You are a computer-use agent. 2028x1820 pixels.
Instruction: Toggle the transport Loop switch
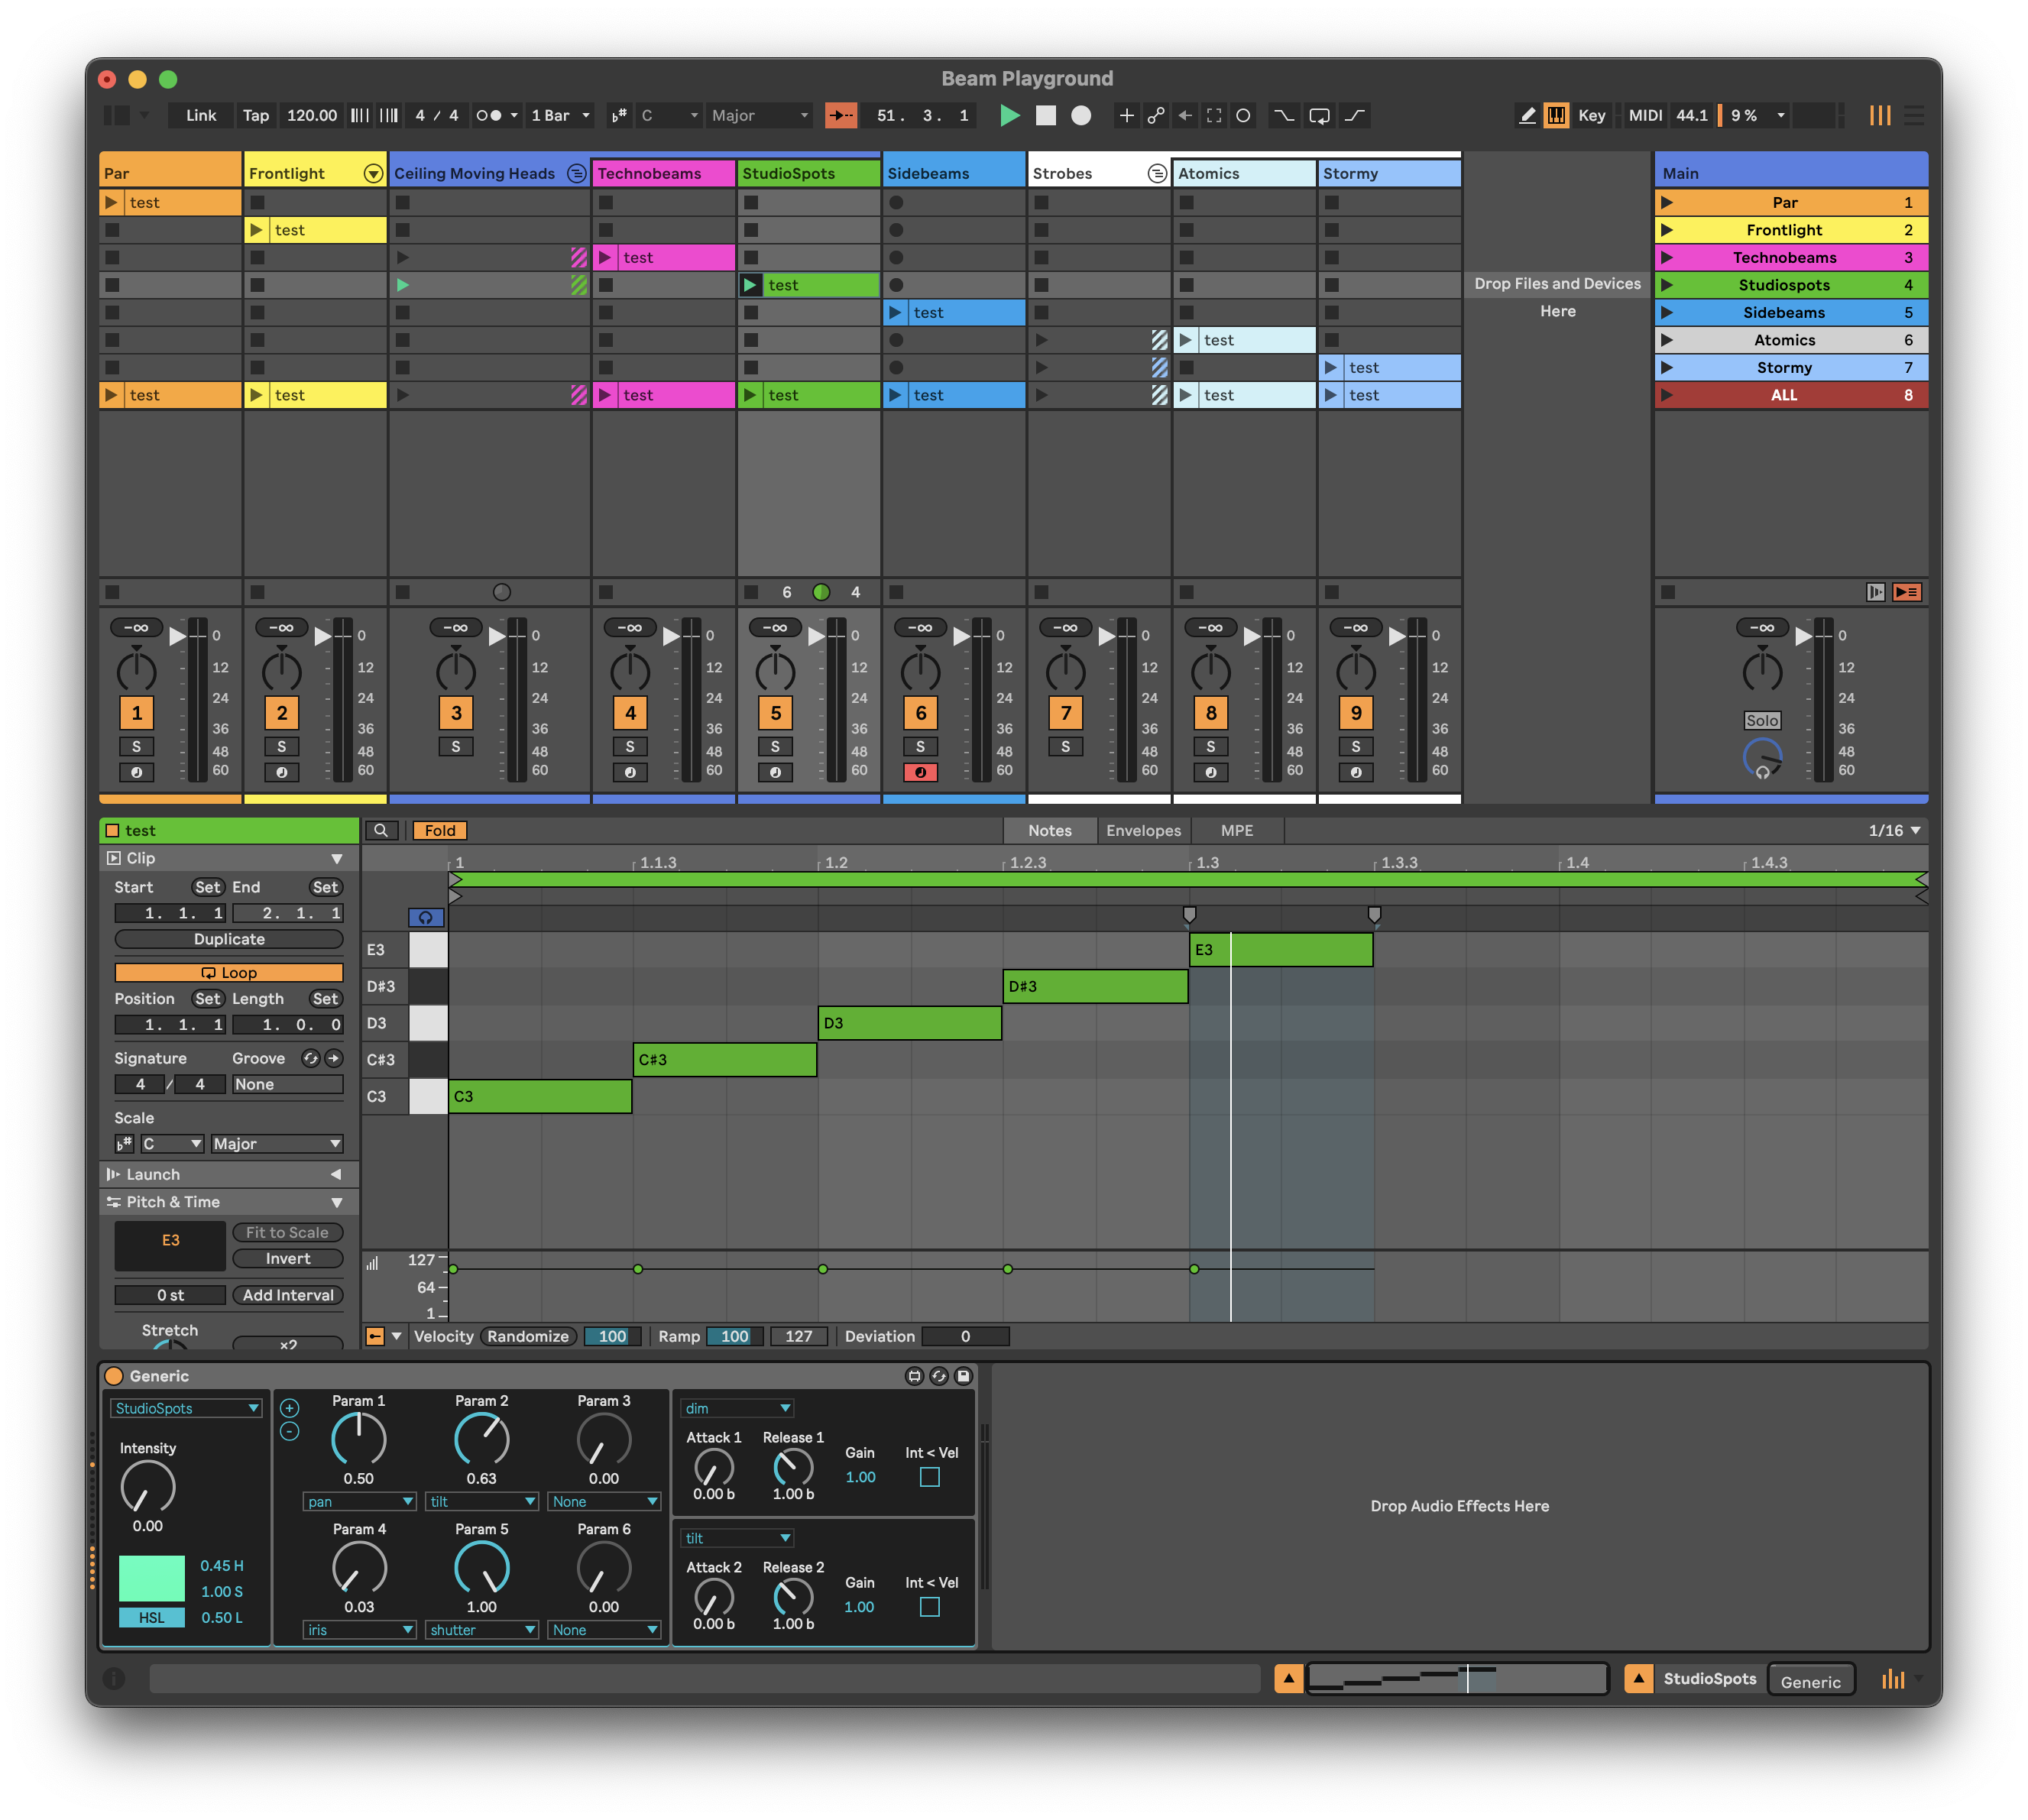point(1319,116)
